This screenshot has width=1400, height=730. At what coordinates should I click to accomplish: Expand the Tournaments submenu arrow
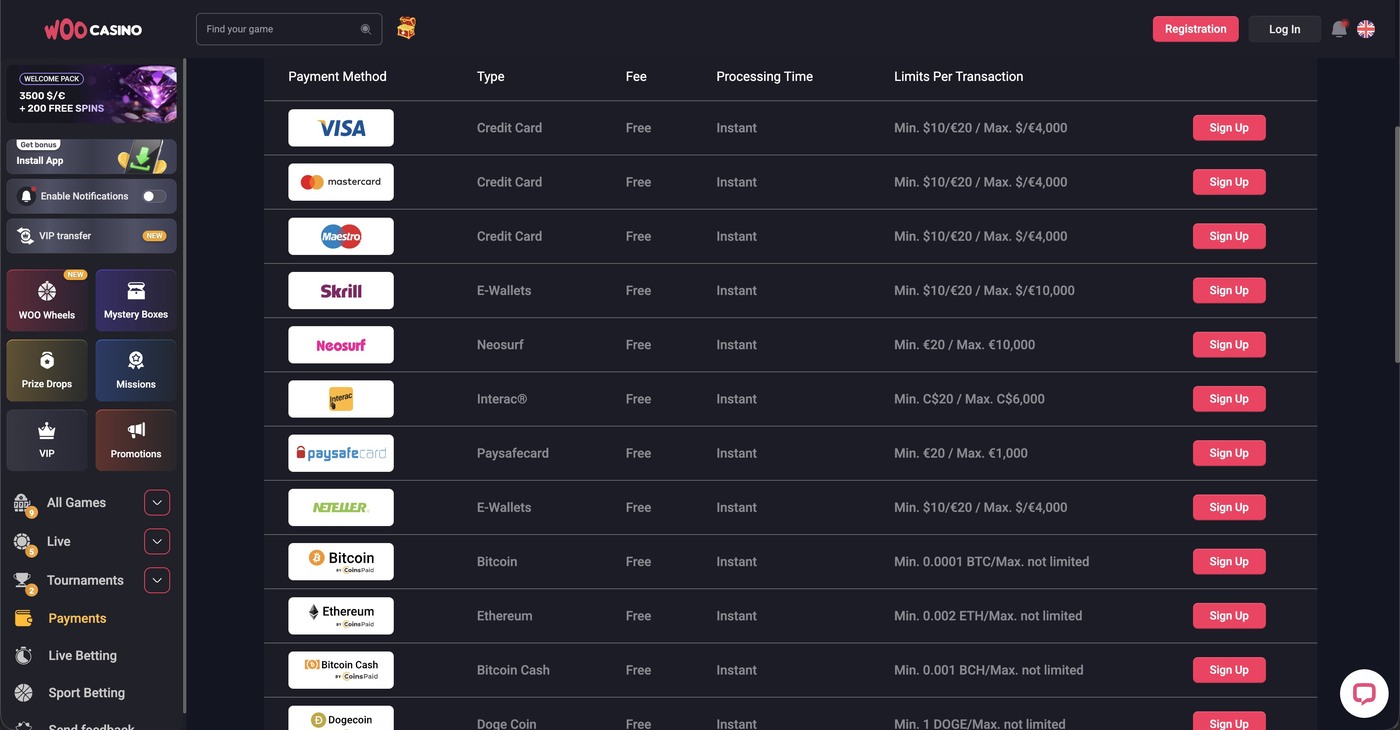[x=157, y=580]
